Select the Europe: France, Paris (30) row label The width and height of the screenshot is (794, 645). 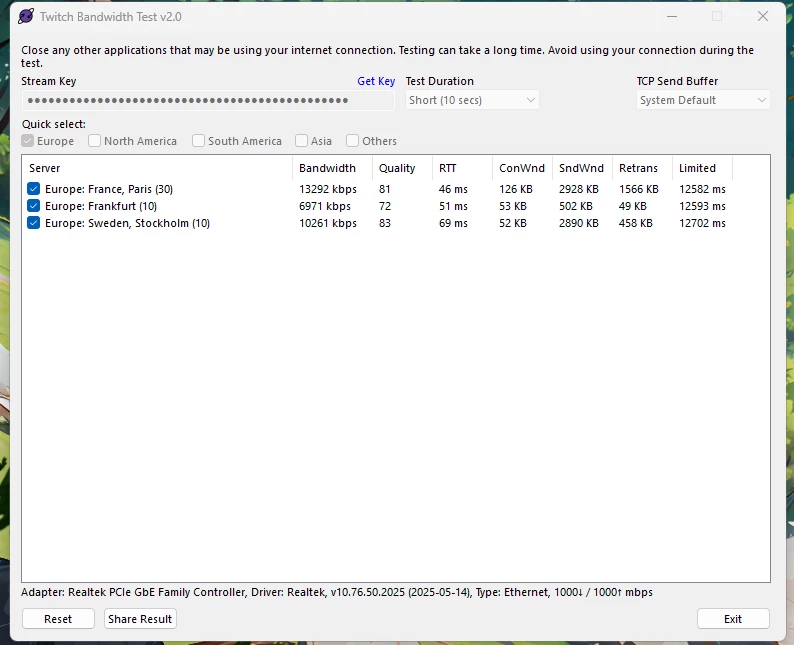click(109, 189)
